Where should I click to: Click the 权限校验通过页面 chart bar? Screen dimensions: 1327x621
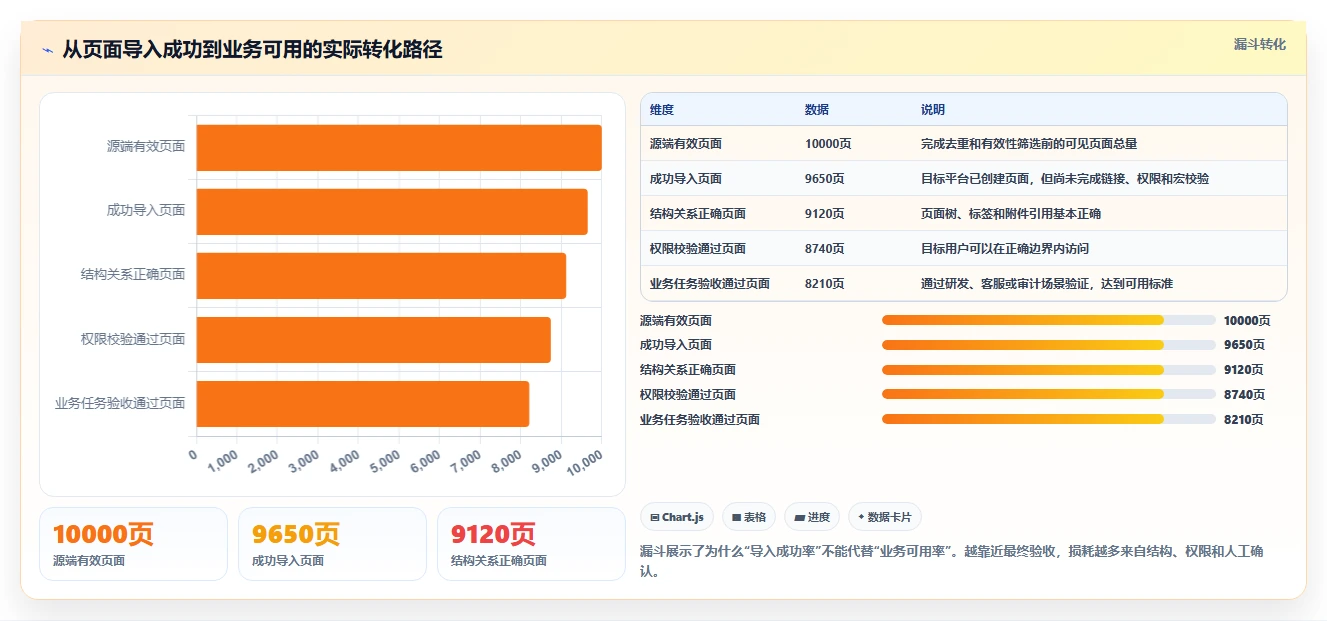pyautogui.click(x=374, y=339)
